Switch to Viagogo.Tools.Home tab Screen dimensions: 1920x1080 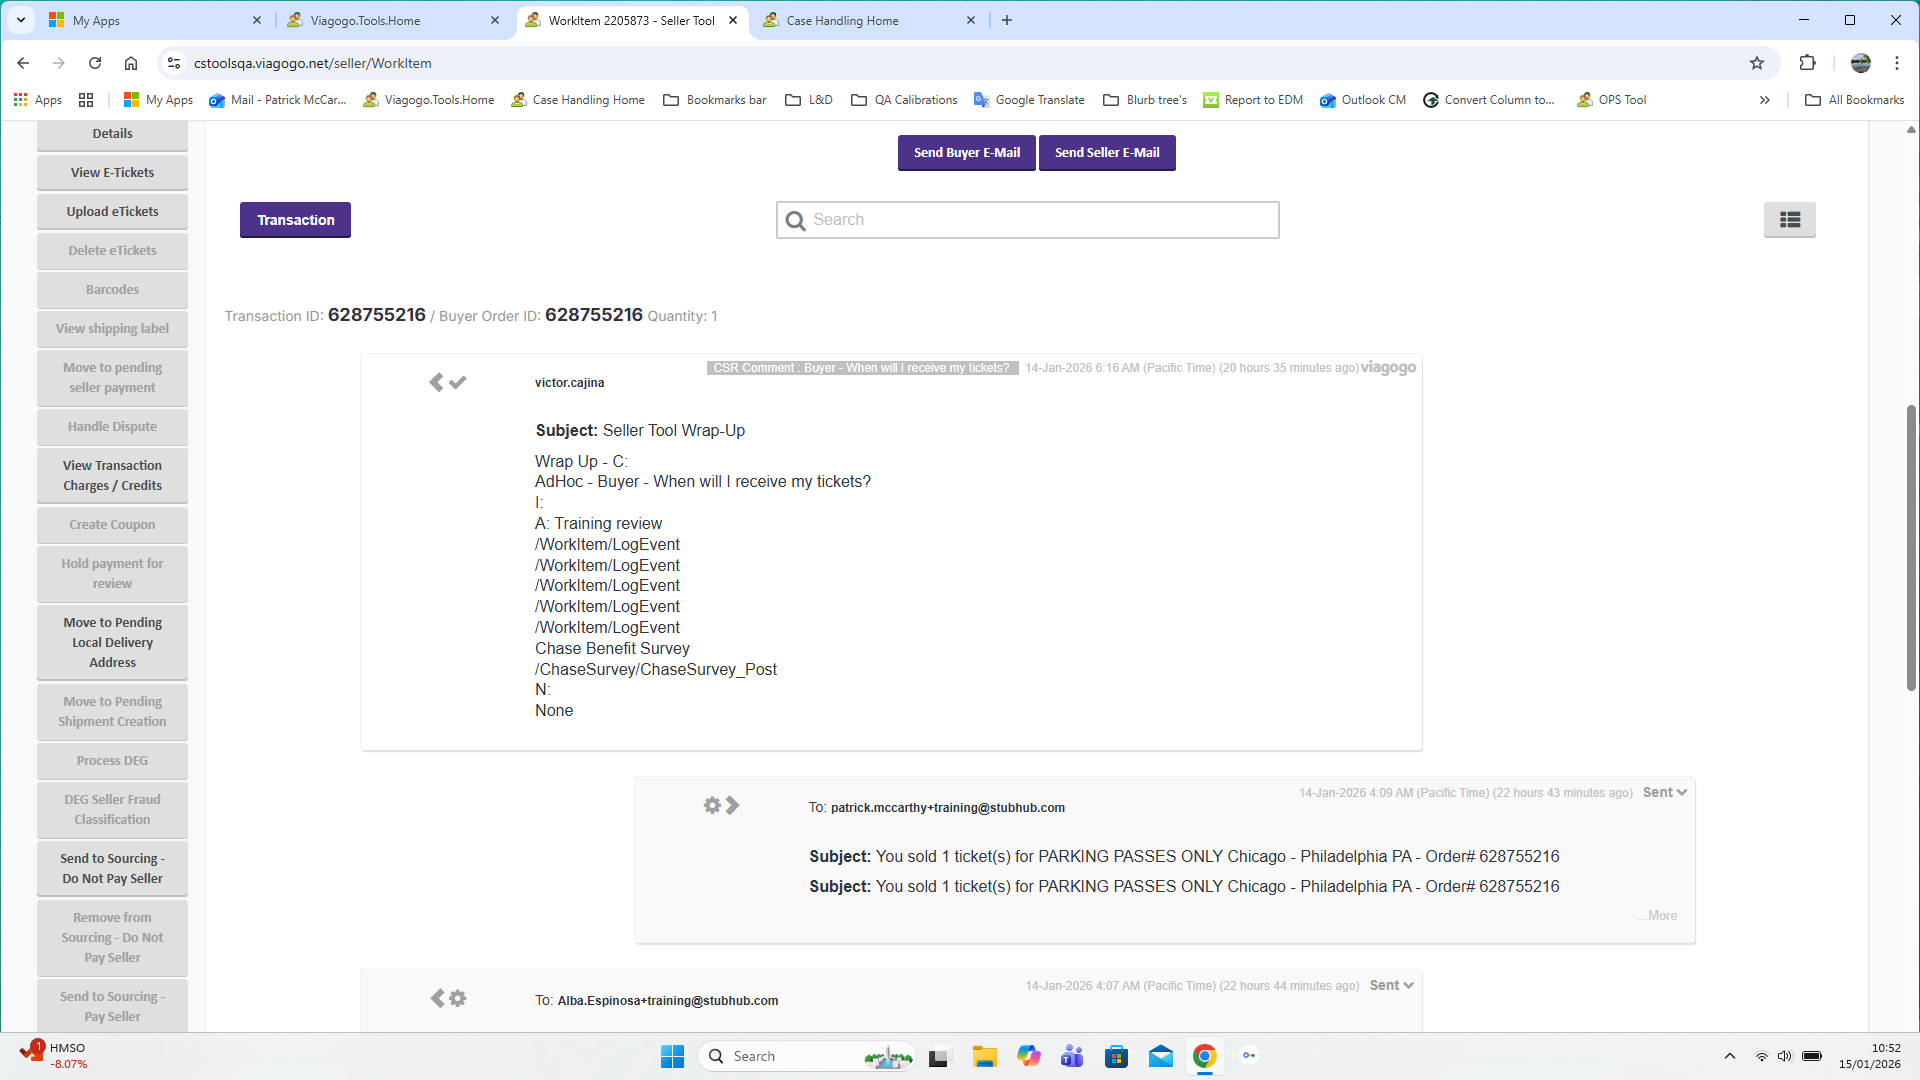(365, 20)
